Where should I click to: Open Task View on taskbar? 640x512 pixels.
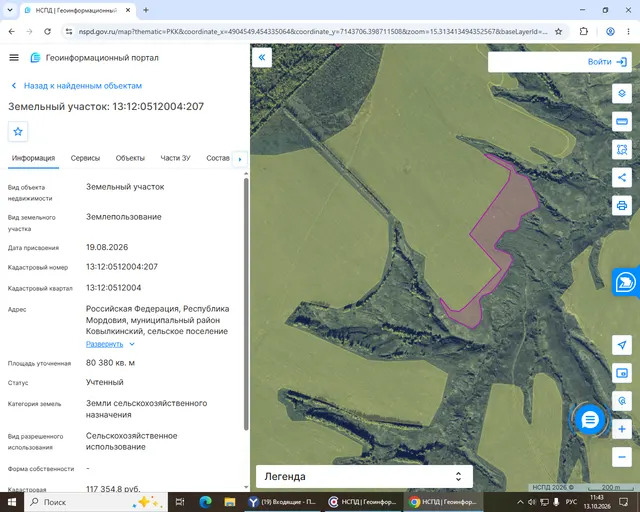(x=180, y=502)
